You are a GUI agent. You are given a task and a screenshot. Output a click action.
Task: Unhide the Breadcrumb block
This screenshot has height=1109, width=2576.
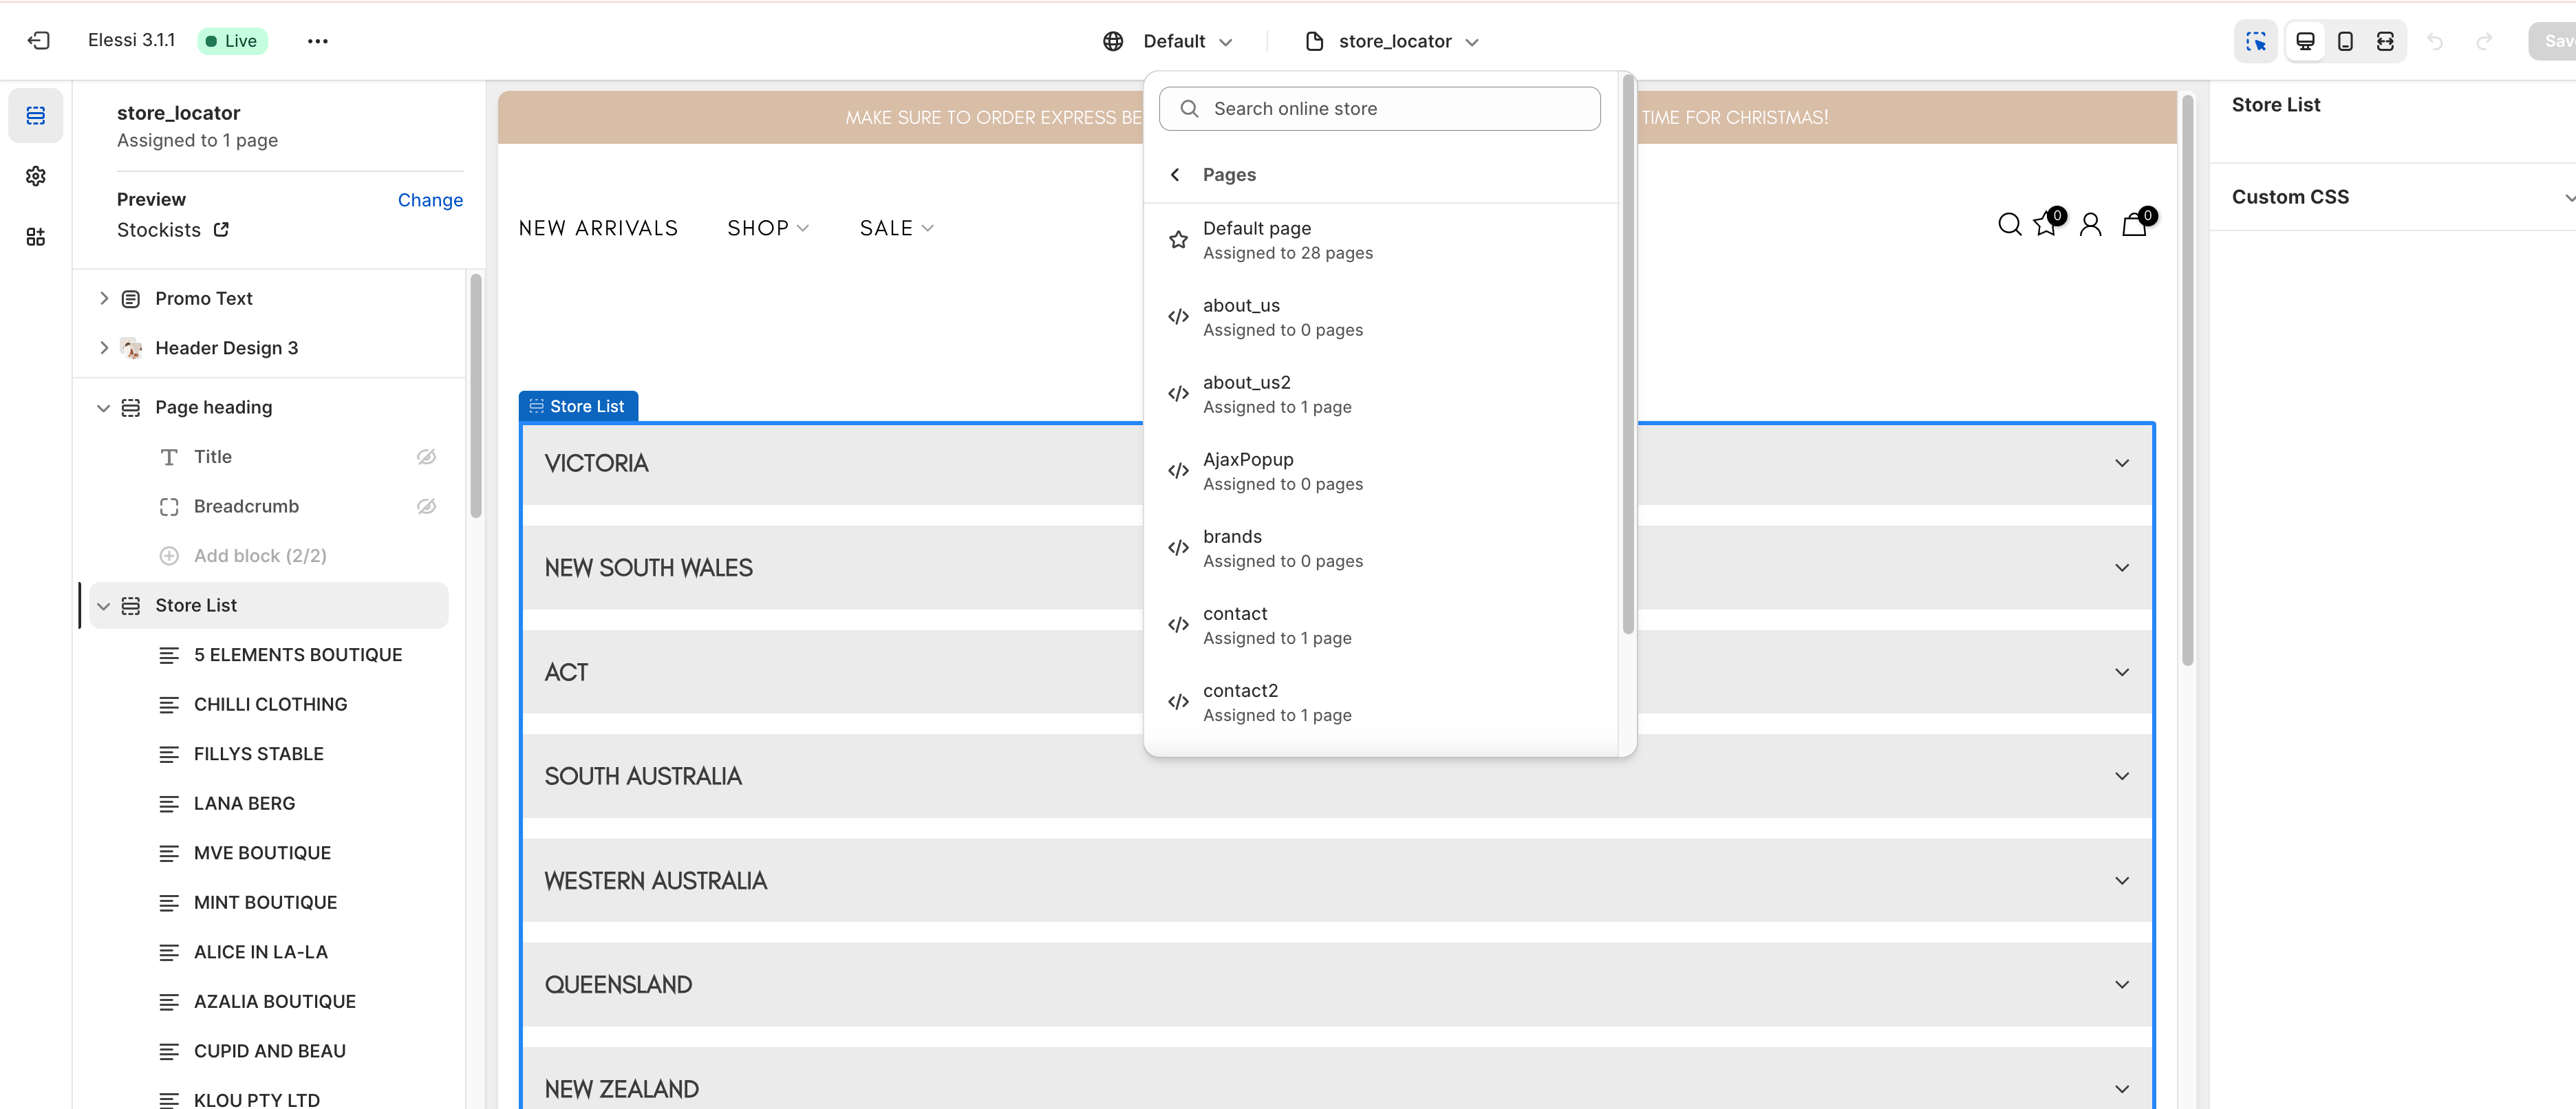tap(426, 507)
